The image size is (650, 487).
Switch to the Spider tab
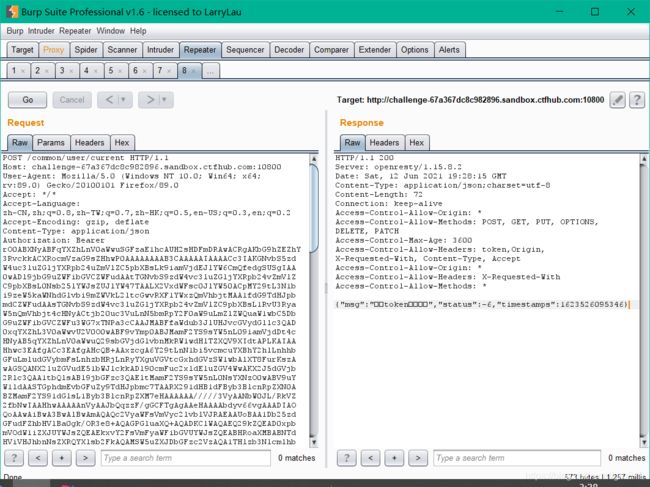click(86, 50)
